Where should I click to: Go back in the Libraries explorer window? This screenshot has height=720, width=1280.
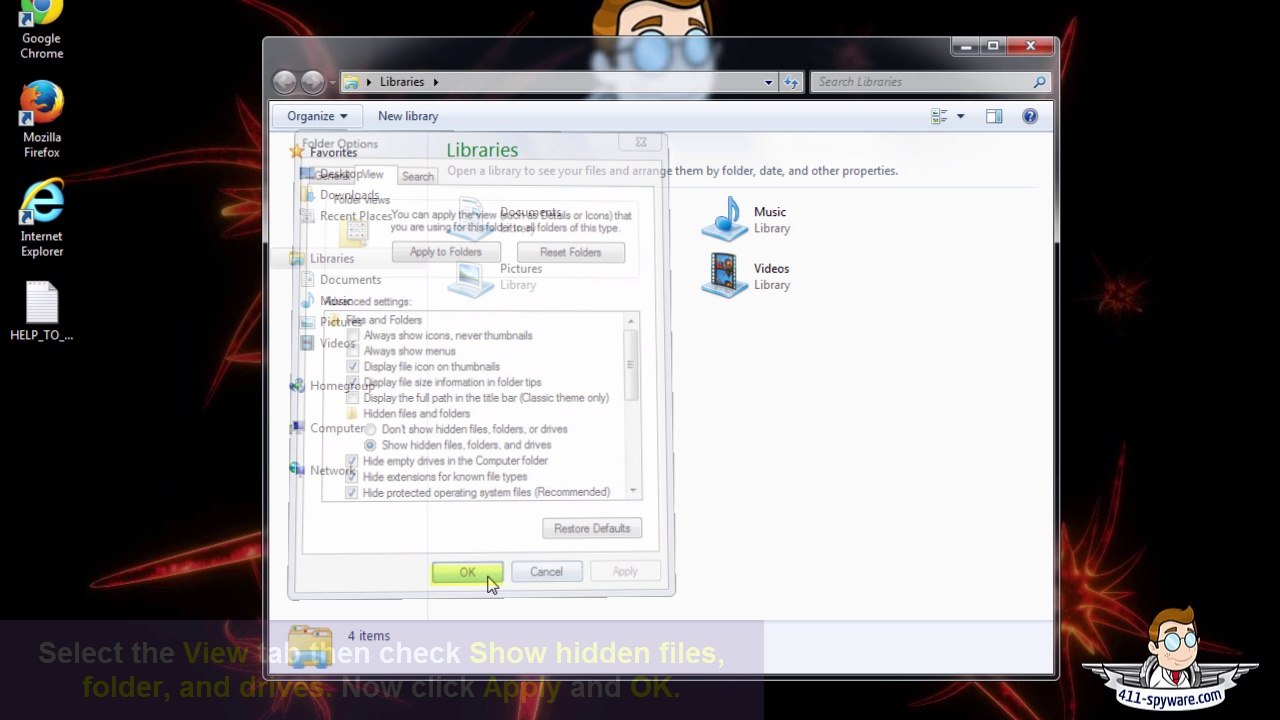(x=285, y=82)
